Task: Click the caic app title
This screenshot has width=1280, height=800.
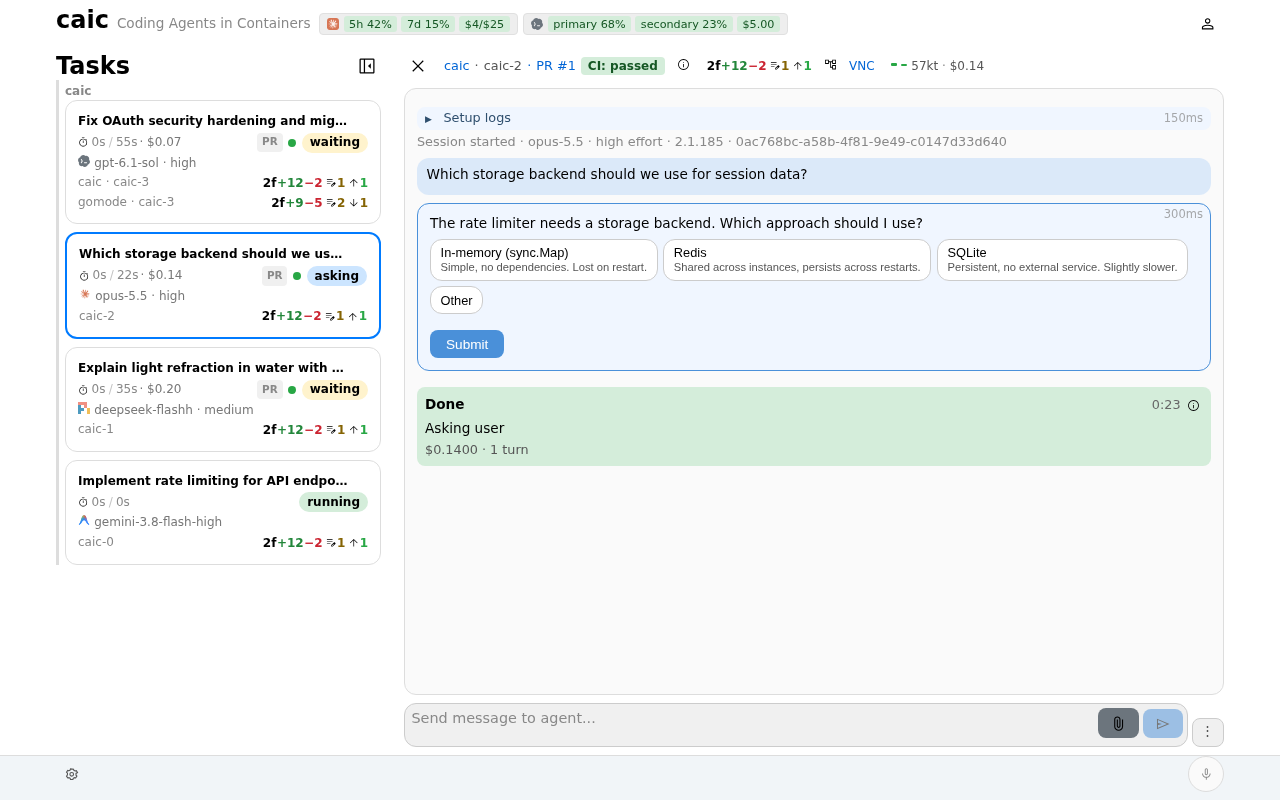Action: 82,20
